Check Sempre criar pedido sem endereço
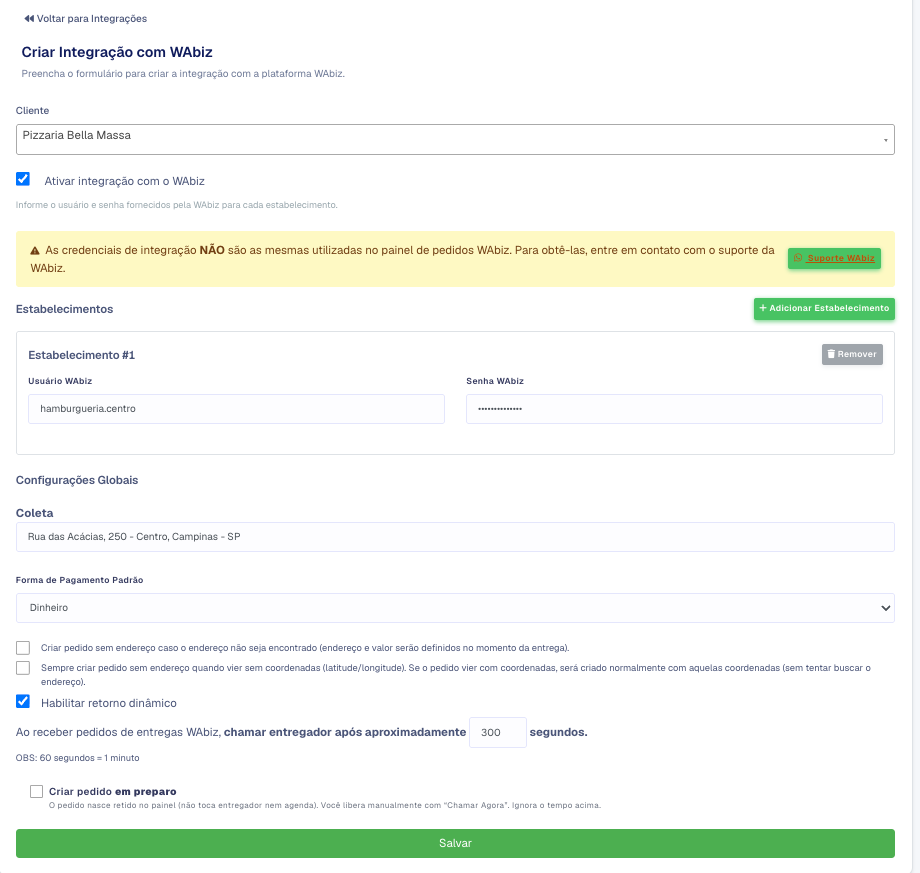Image resolution: width=920 pixels, height=873 pixels. (x=23, y=668)
